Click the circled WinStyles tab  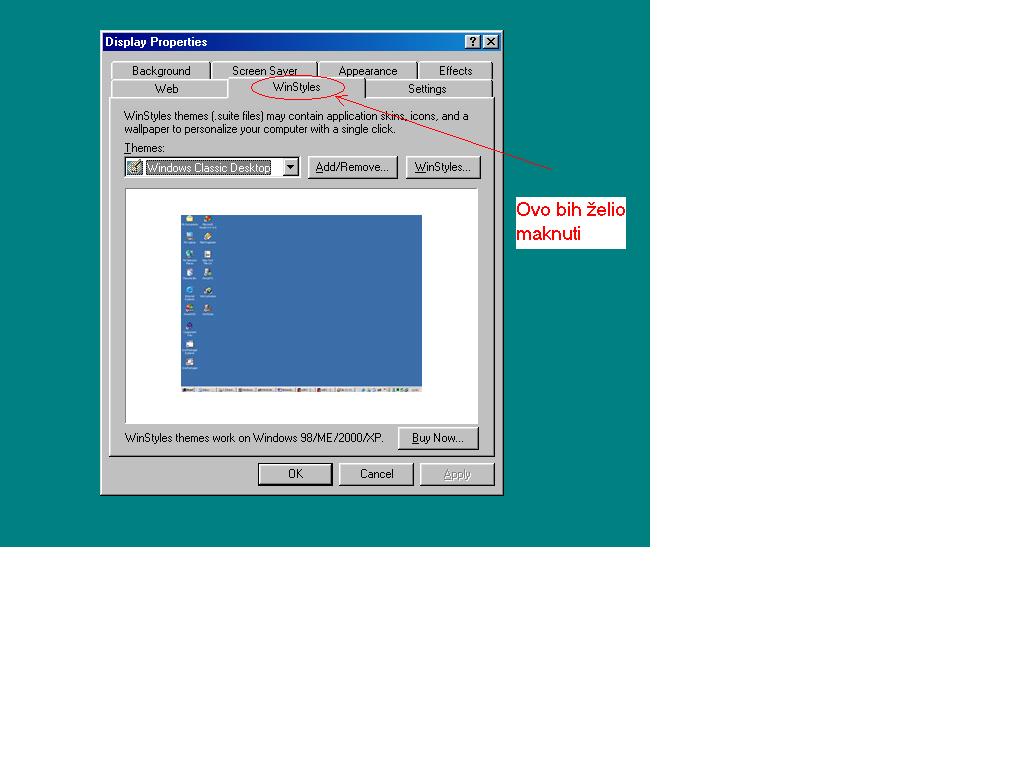pos(296,88)
